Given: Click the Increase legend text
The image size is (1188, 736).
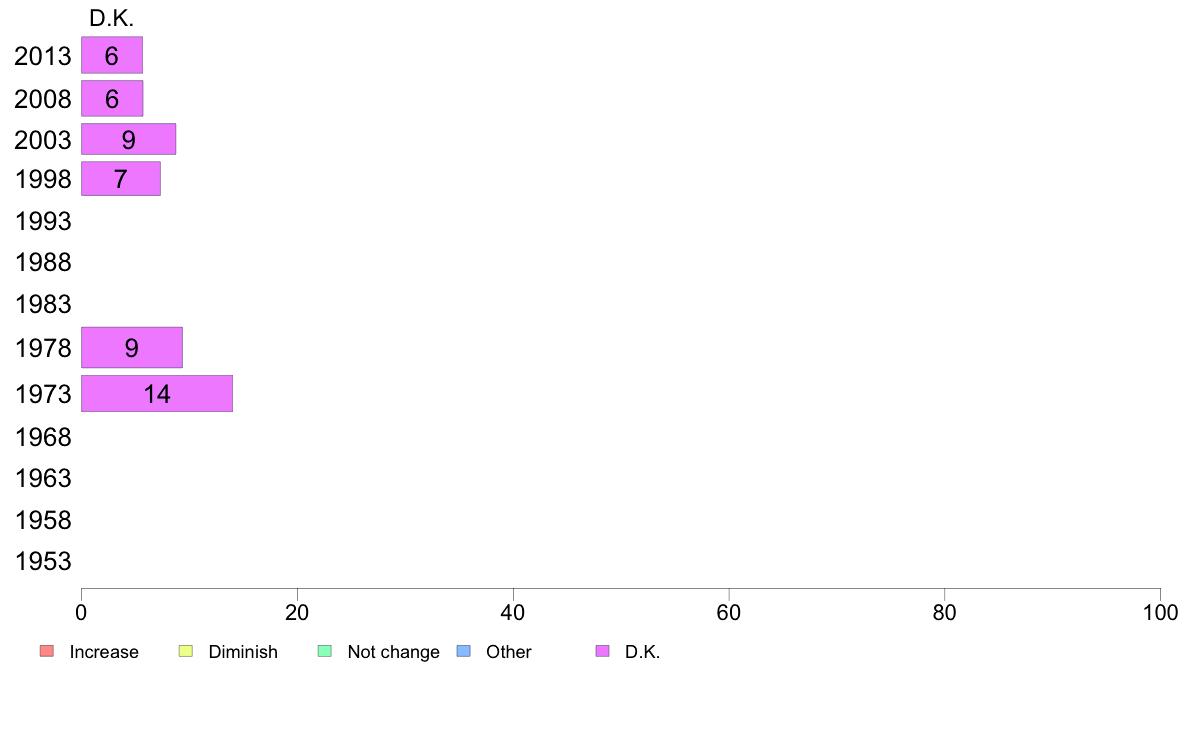Looking at the screenshot, I should [104, 652].
